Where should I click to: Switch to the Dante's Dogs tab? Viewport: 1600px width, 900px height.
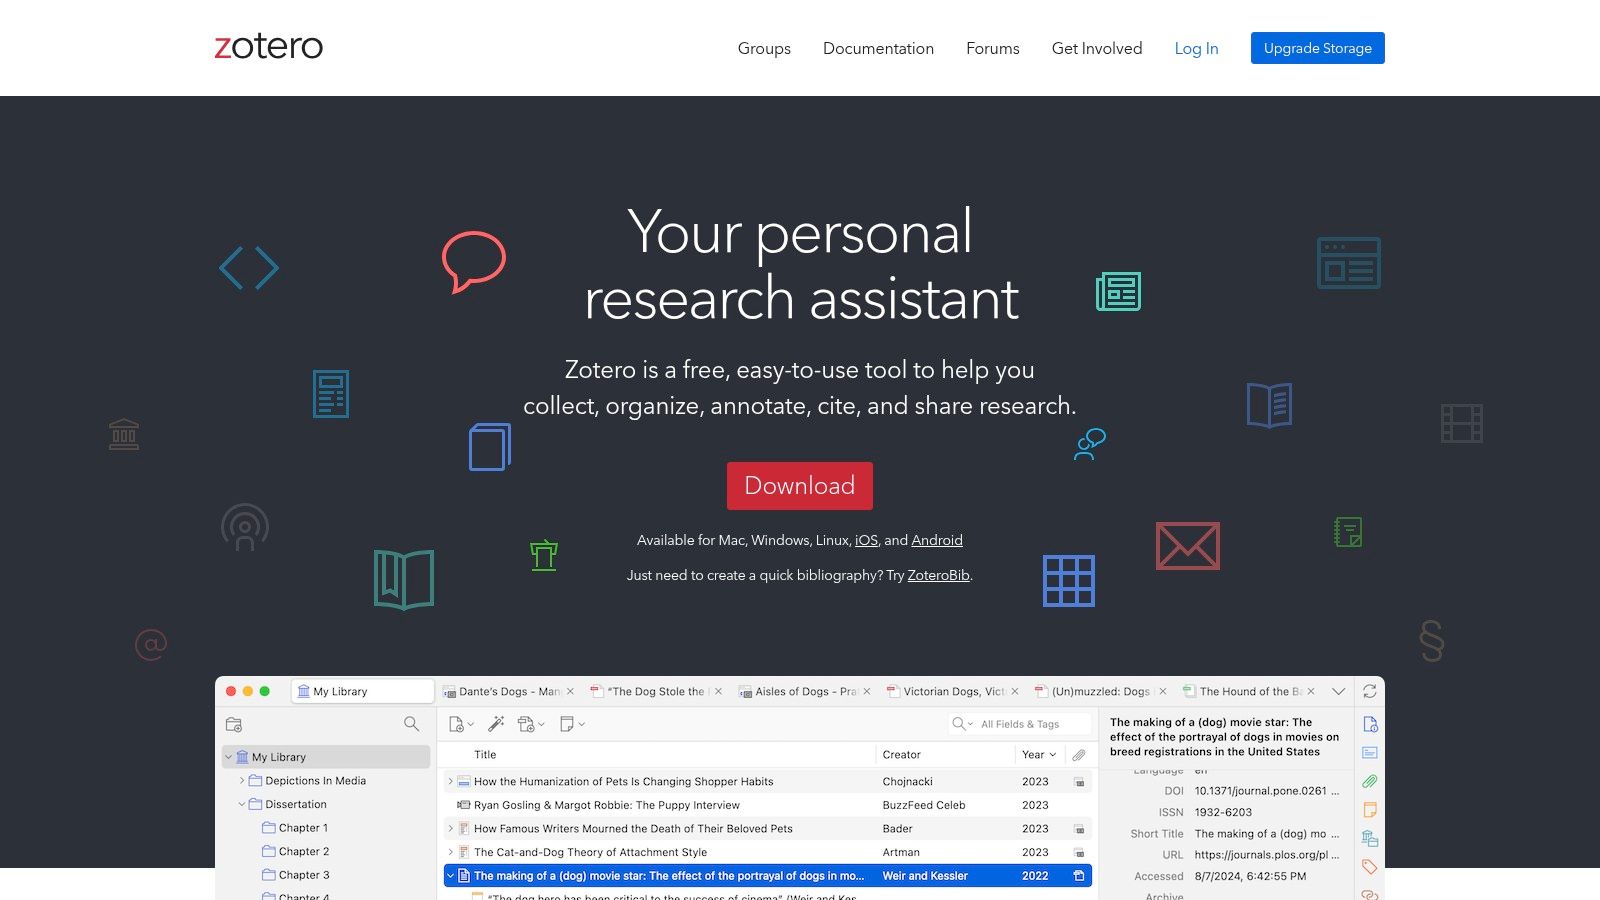pos(509,691)
